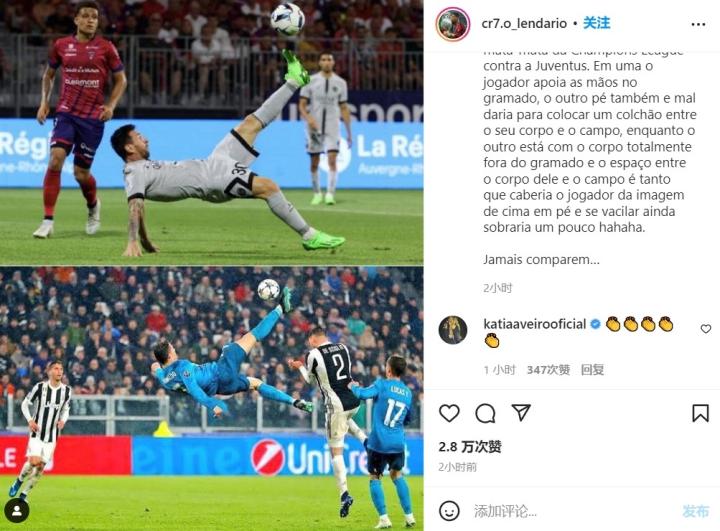Reply to the comment using 回复
The image size is (720, 531).
point(592,370)
